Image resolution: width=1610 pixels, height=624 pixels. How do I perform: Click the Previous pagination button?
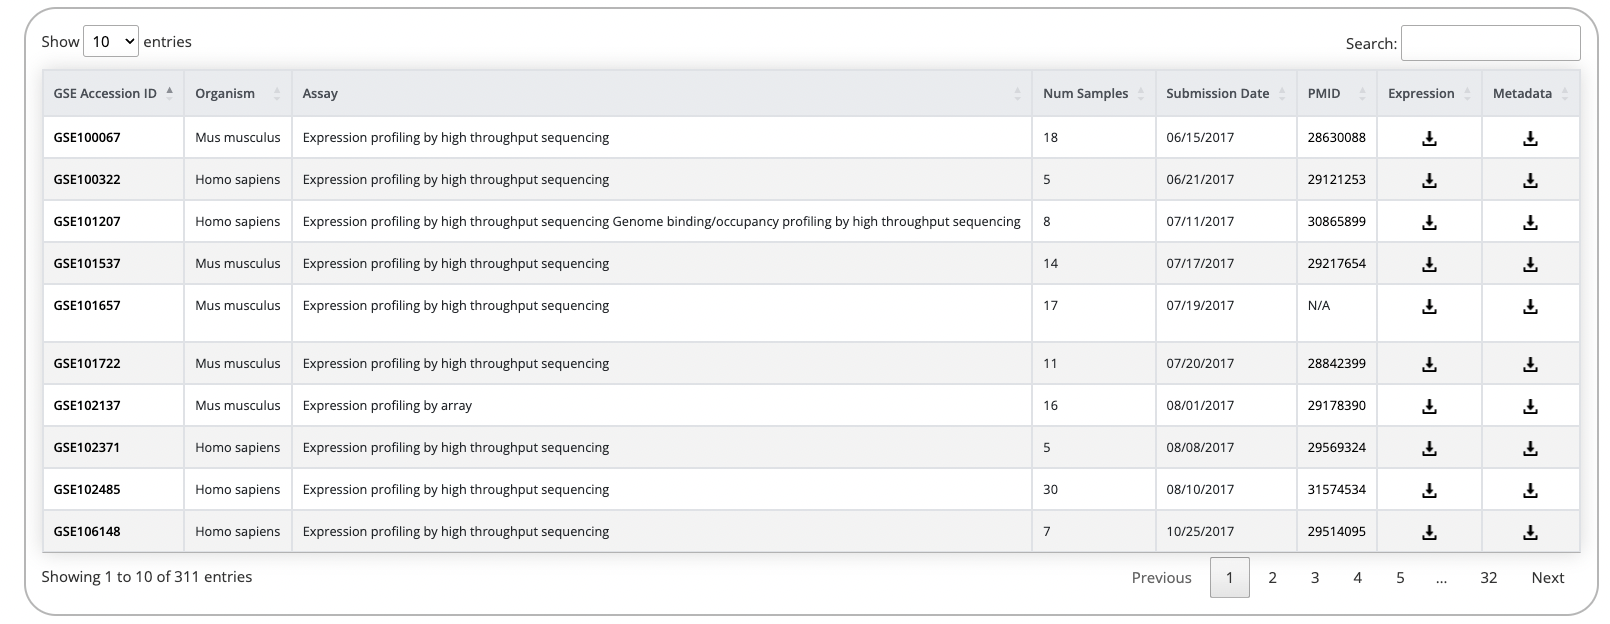pyautogui.click(x=1161, y=578)
